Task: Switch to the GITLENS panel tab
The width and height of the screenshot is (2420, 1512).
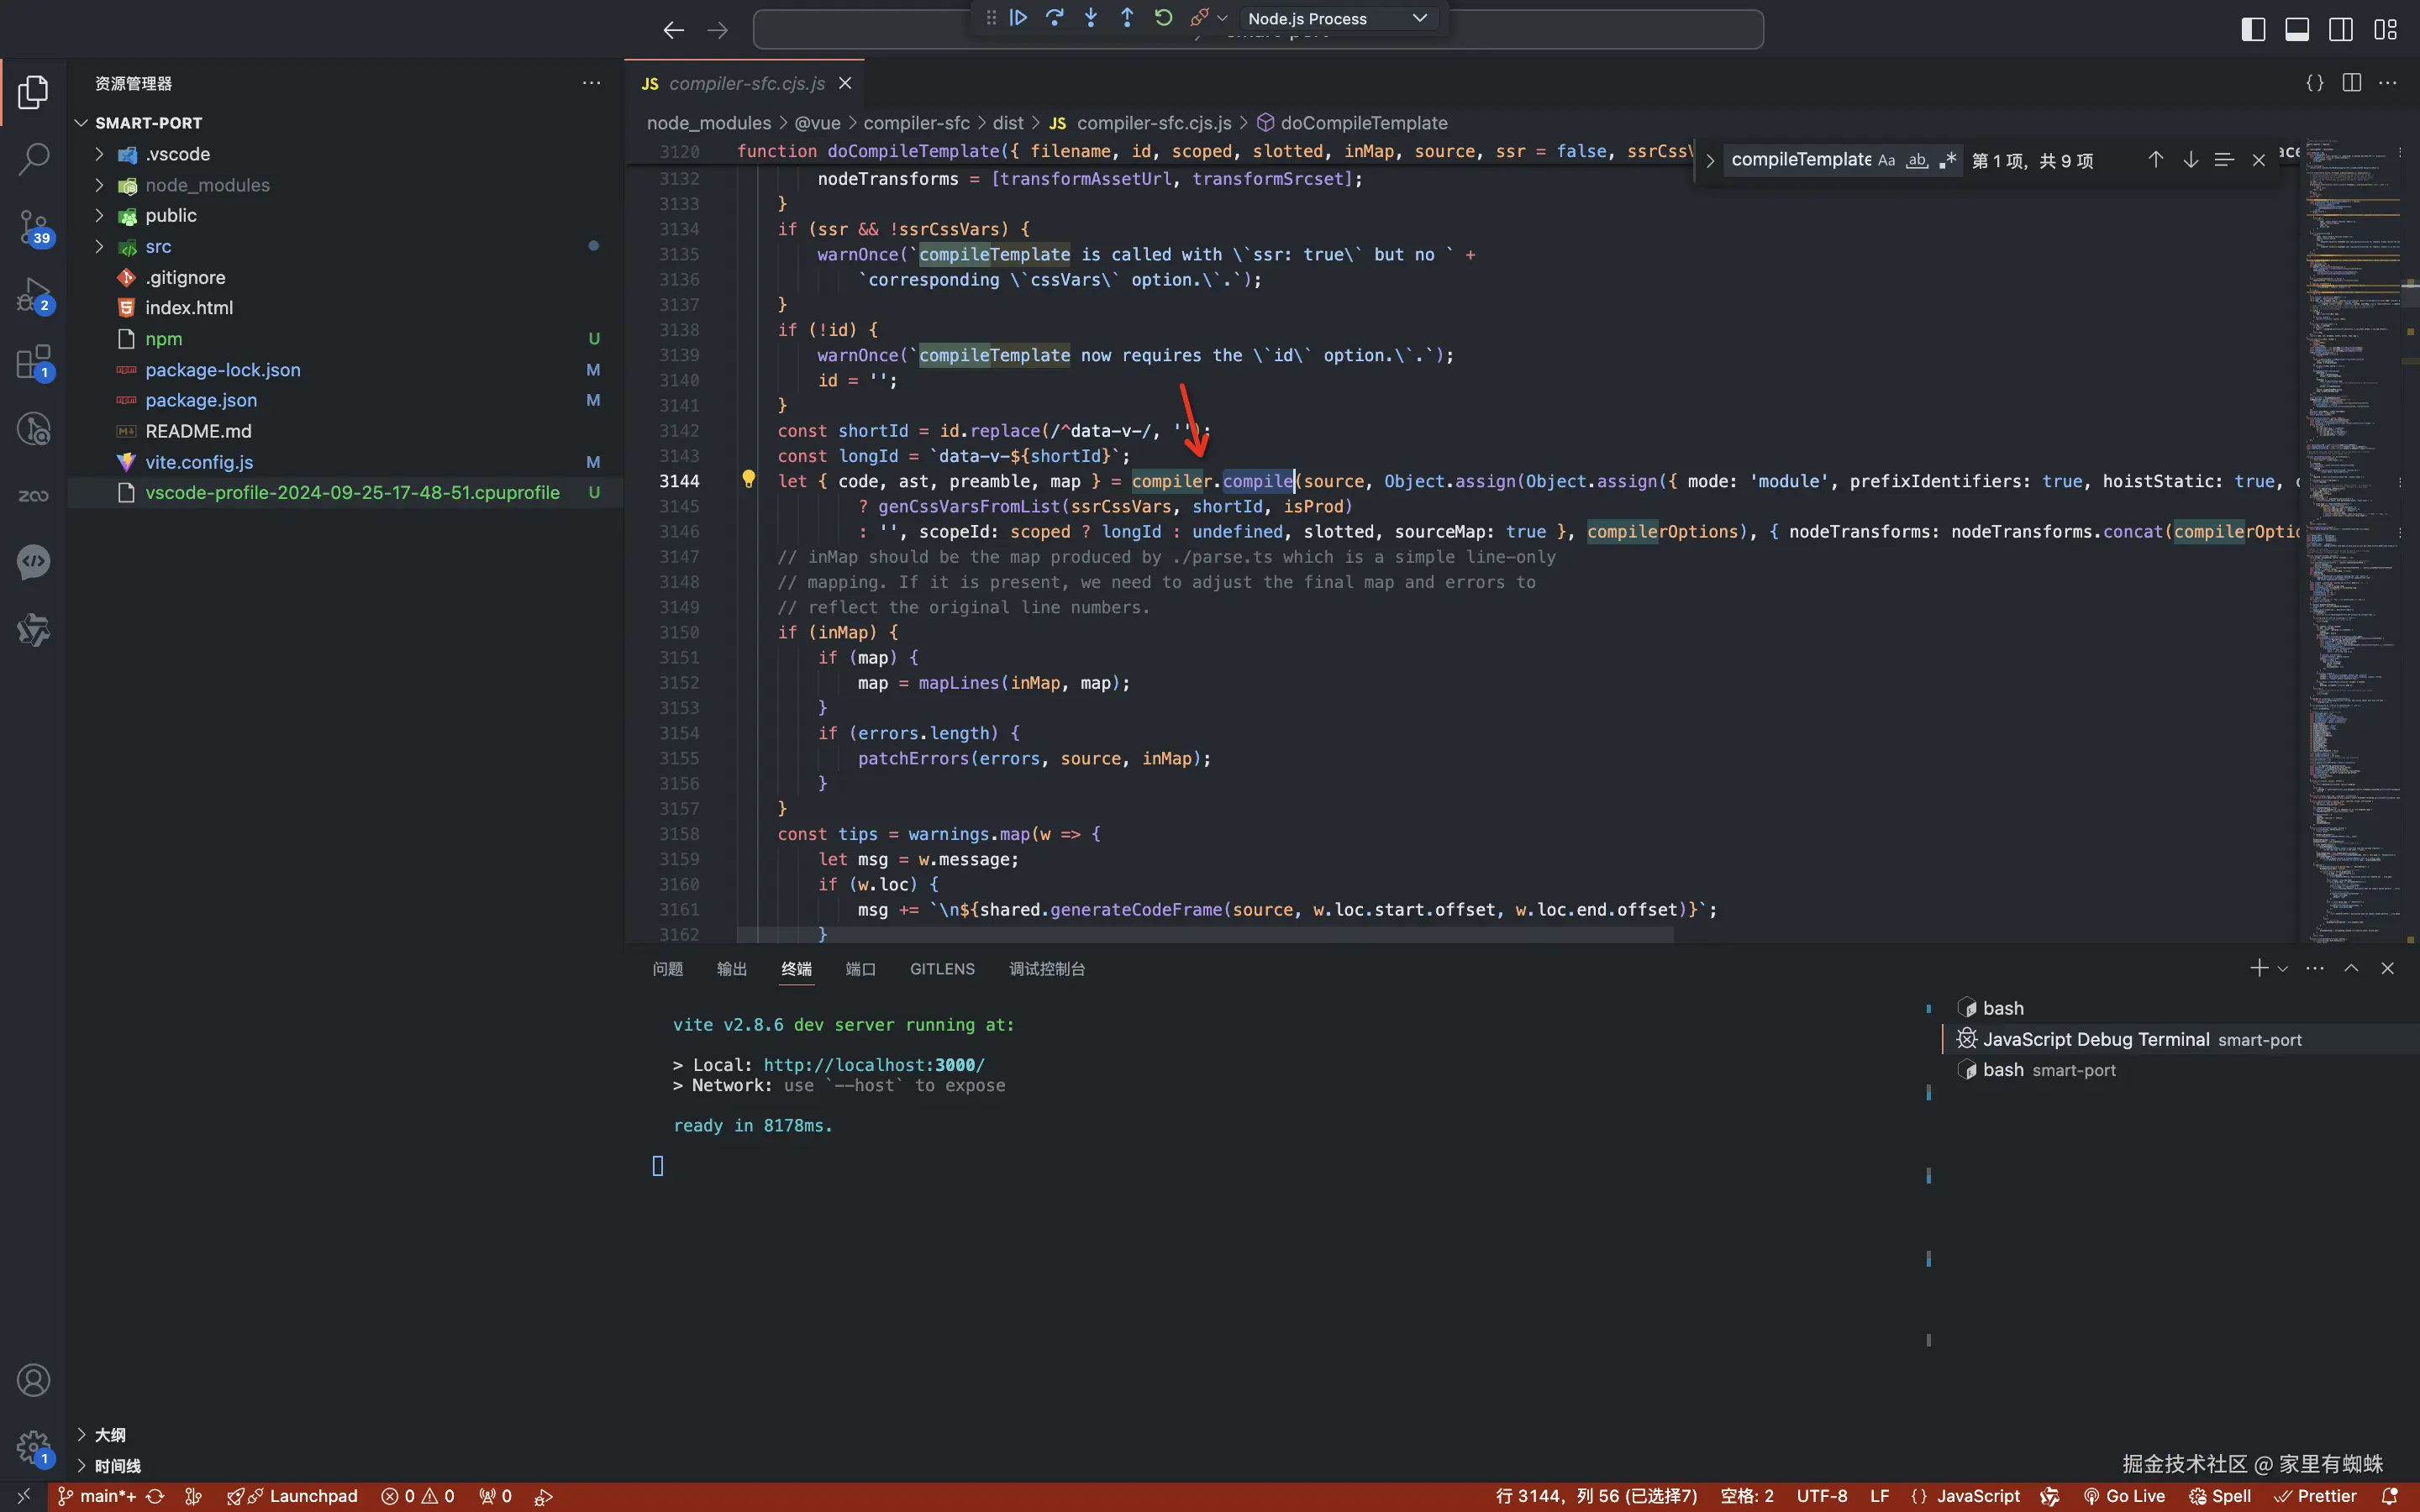Action: (941, 968)
